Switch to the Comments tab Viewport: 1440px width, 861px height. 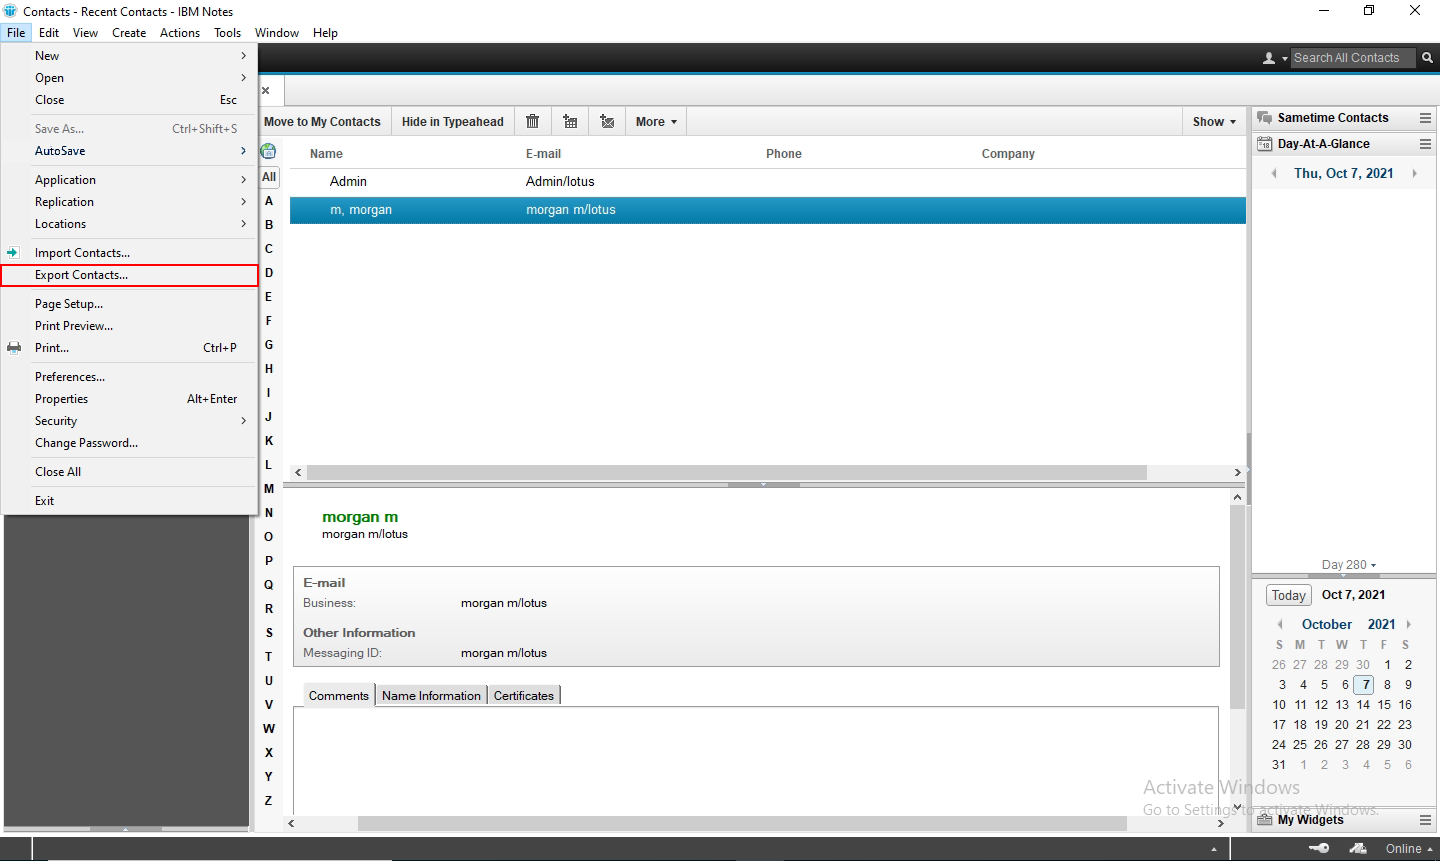339,696
